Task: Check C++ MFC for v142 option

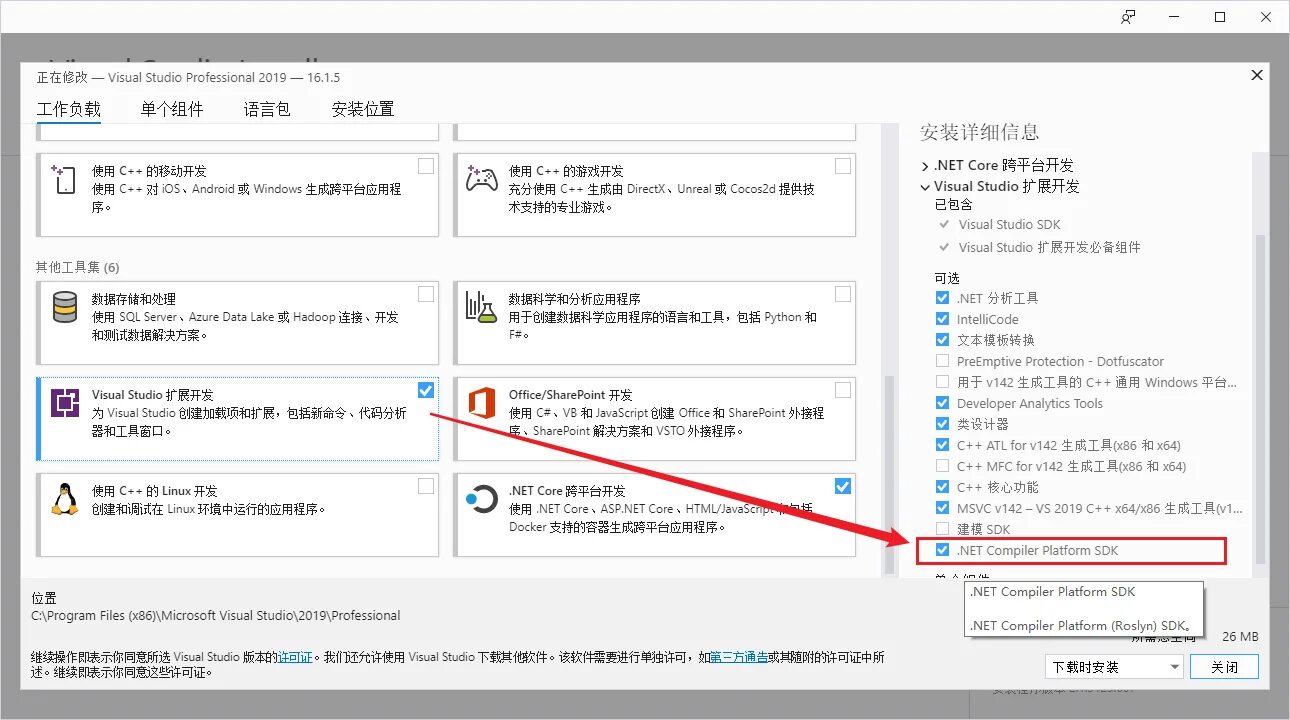Action: (x=942, y=466)
